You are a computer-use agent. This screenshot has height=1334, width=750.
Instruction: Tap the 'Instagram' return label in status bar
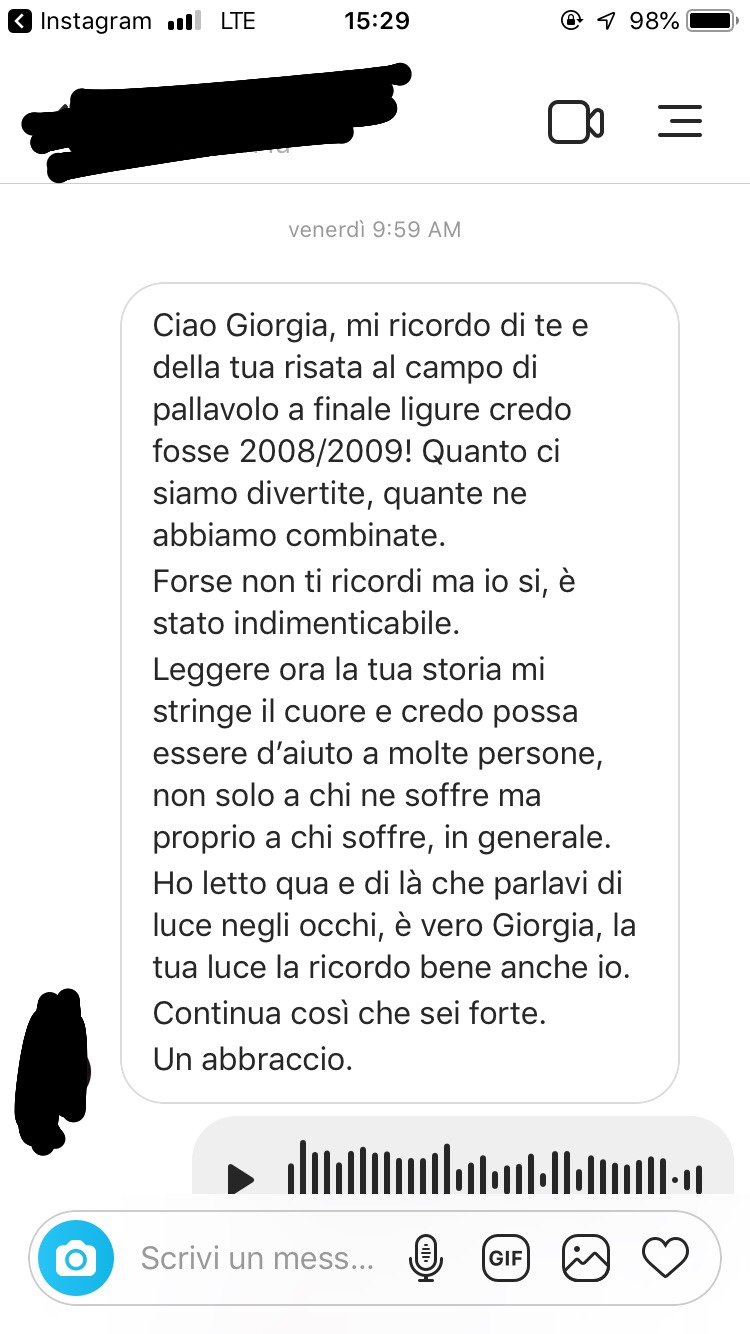pos(96,20)
